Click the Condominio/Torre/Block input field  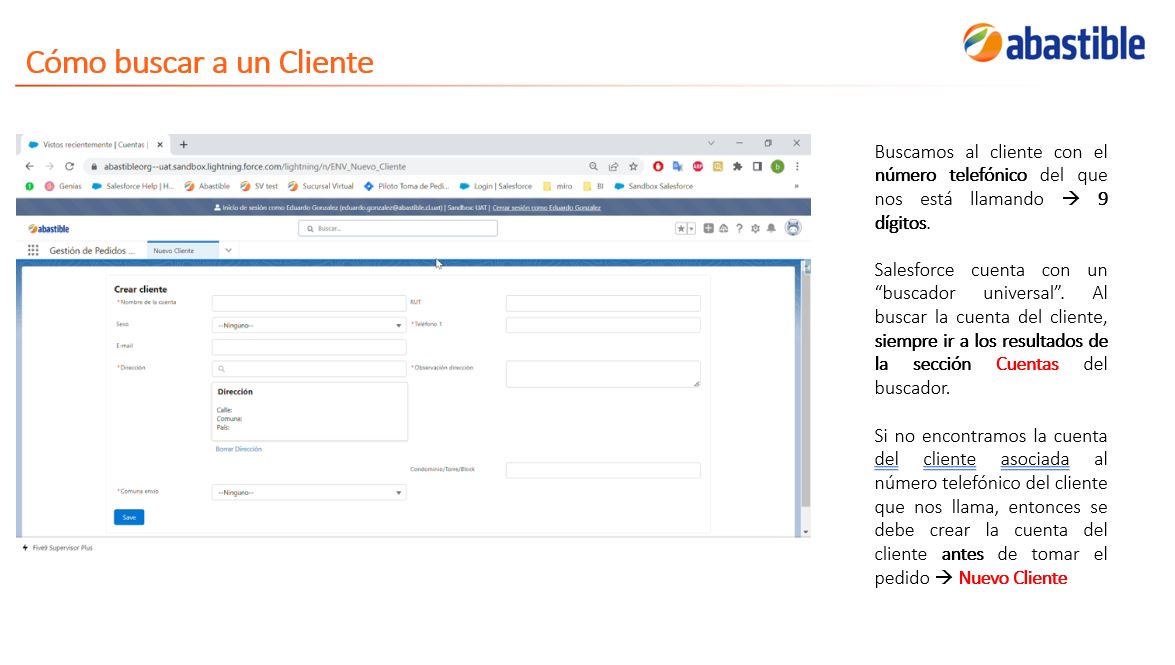pyautogui.click(x=603, y=470)
